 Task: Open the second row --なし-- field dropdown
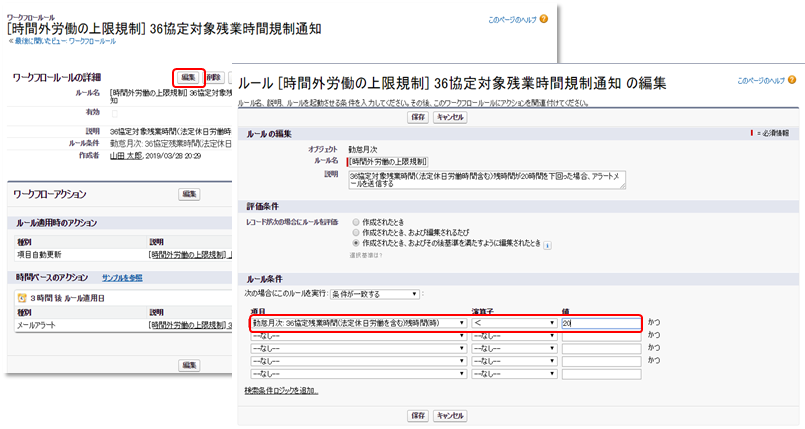click(358, 336)
